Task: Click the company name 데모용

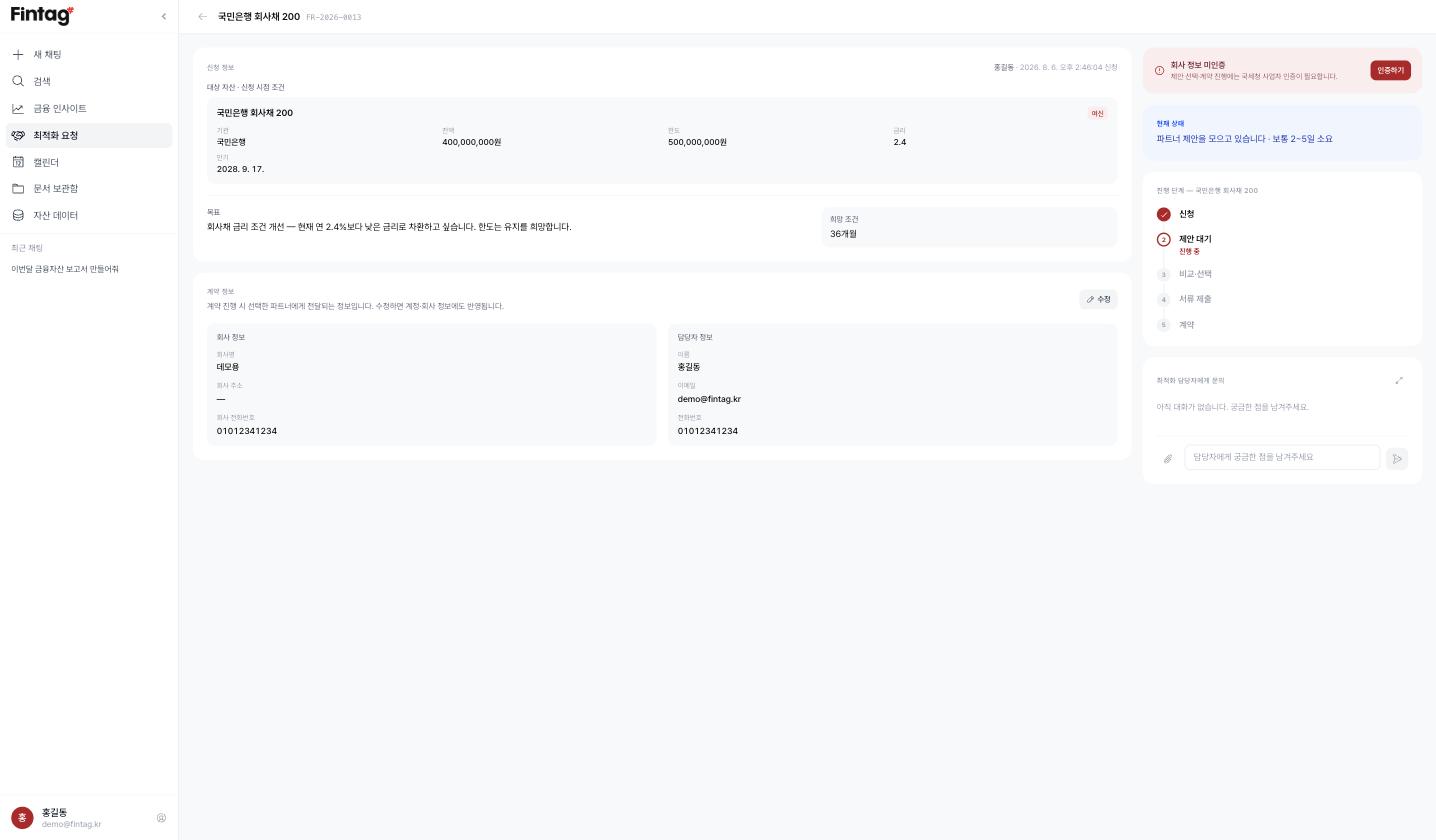Action: pos(228,367)
